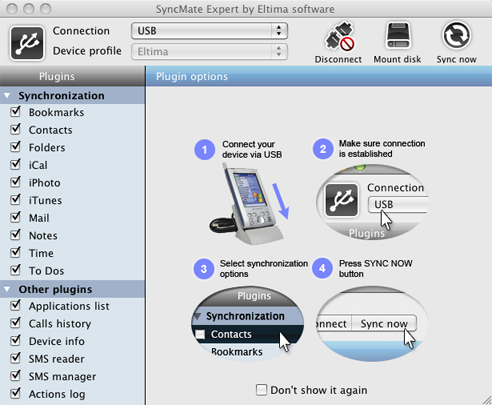This screenshot has height=405, width=492.
Task: Open Applications list plugin entry
Action: tap(69, 306)
